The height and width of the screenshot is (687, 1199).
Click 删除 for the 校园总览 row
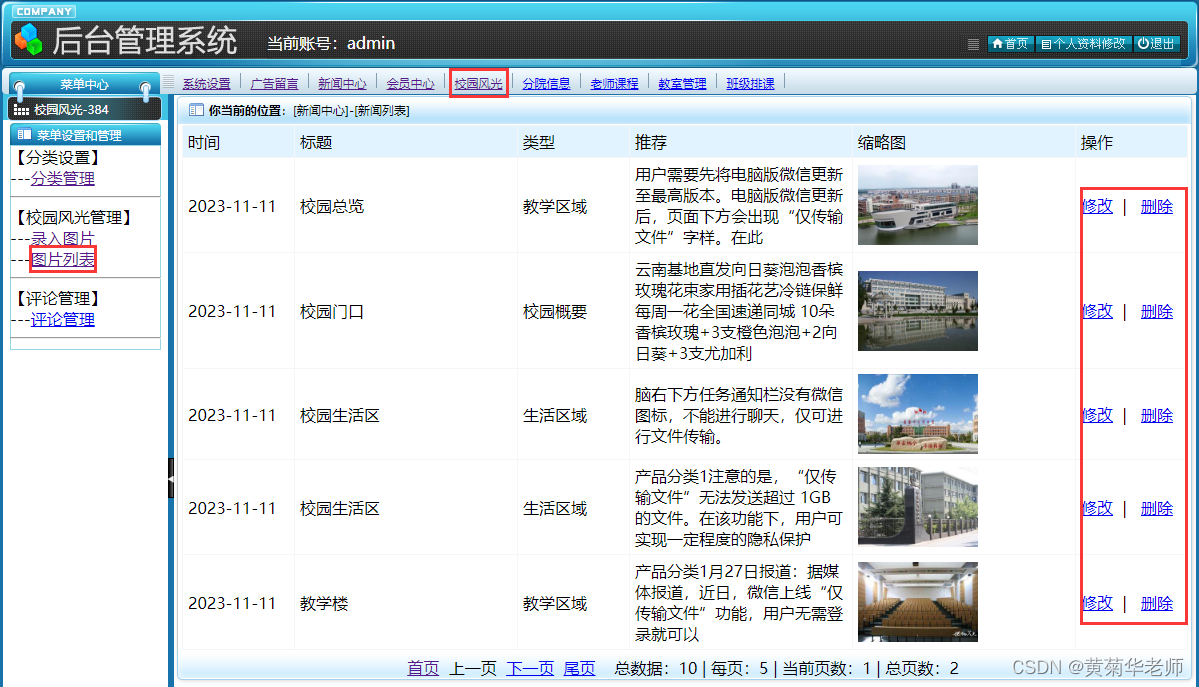(x=1156, y=207)
